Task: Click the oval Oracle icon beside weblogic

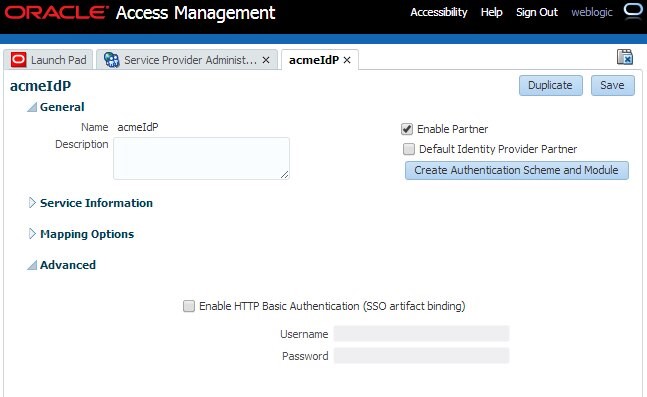Action: tap(633, 10)
